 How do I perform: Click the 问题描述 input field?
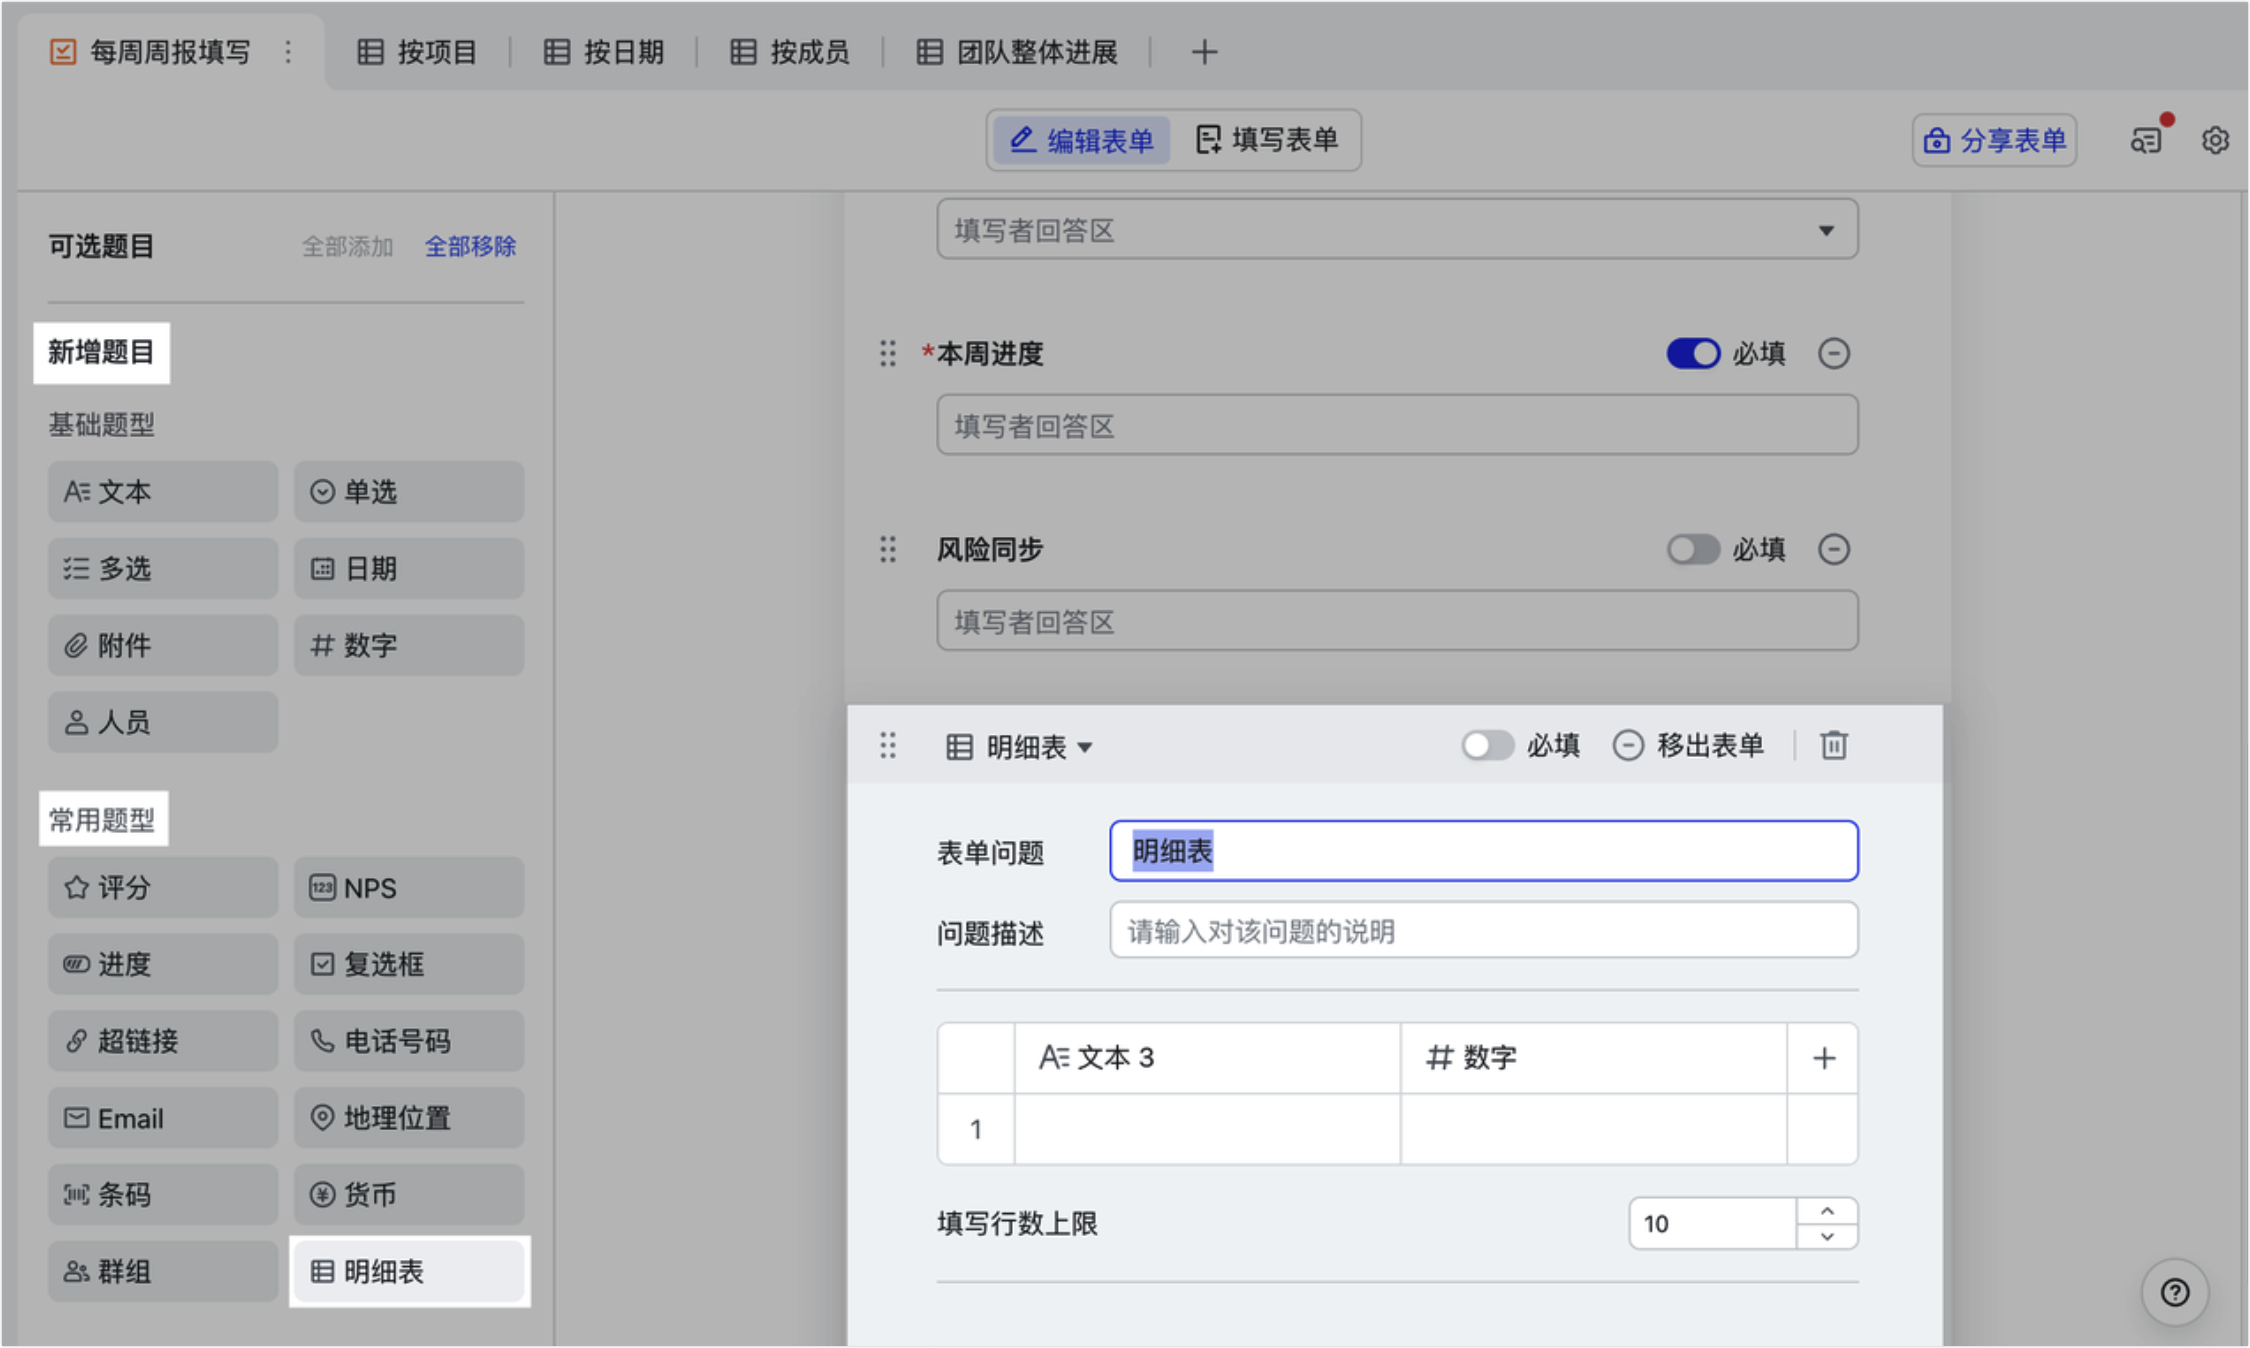1483,931
